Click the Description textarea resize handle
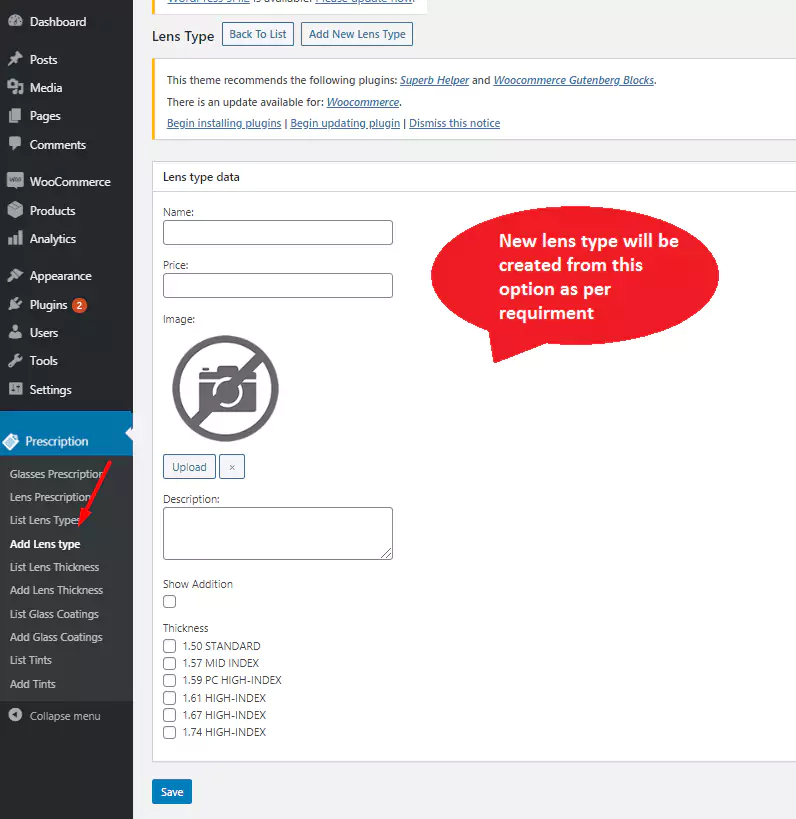Image resolution: width=796 pixels, height=819 pixels. click(387, 553)
